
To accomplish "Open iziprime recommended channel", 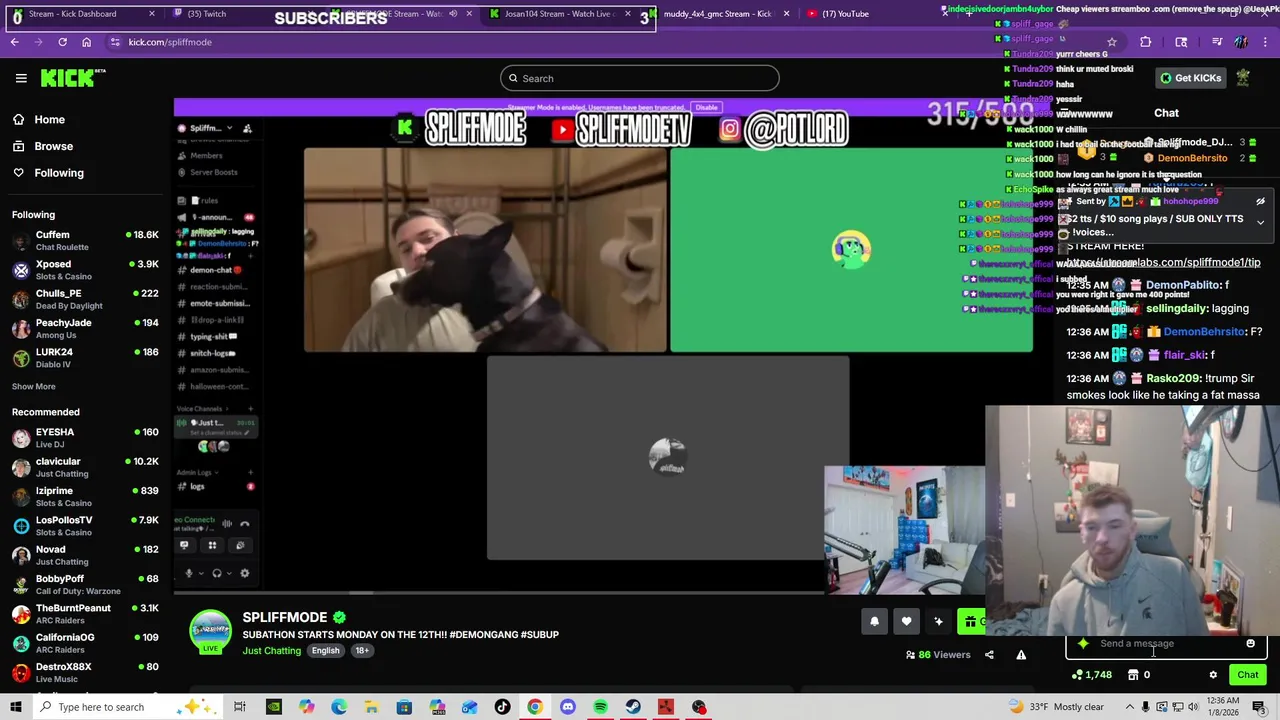I will pos(85,496).
